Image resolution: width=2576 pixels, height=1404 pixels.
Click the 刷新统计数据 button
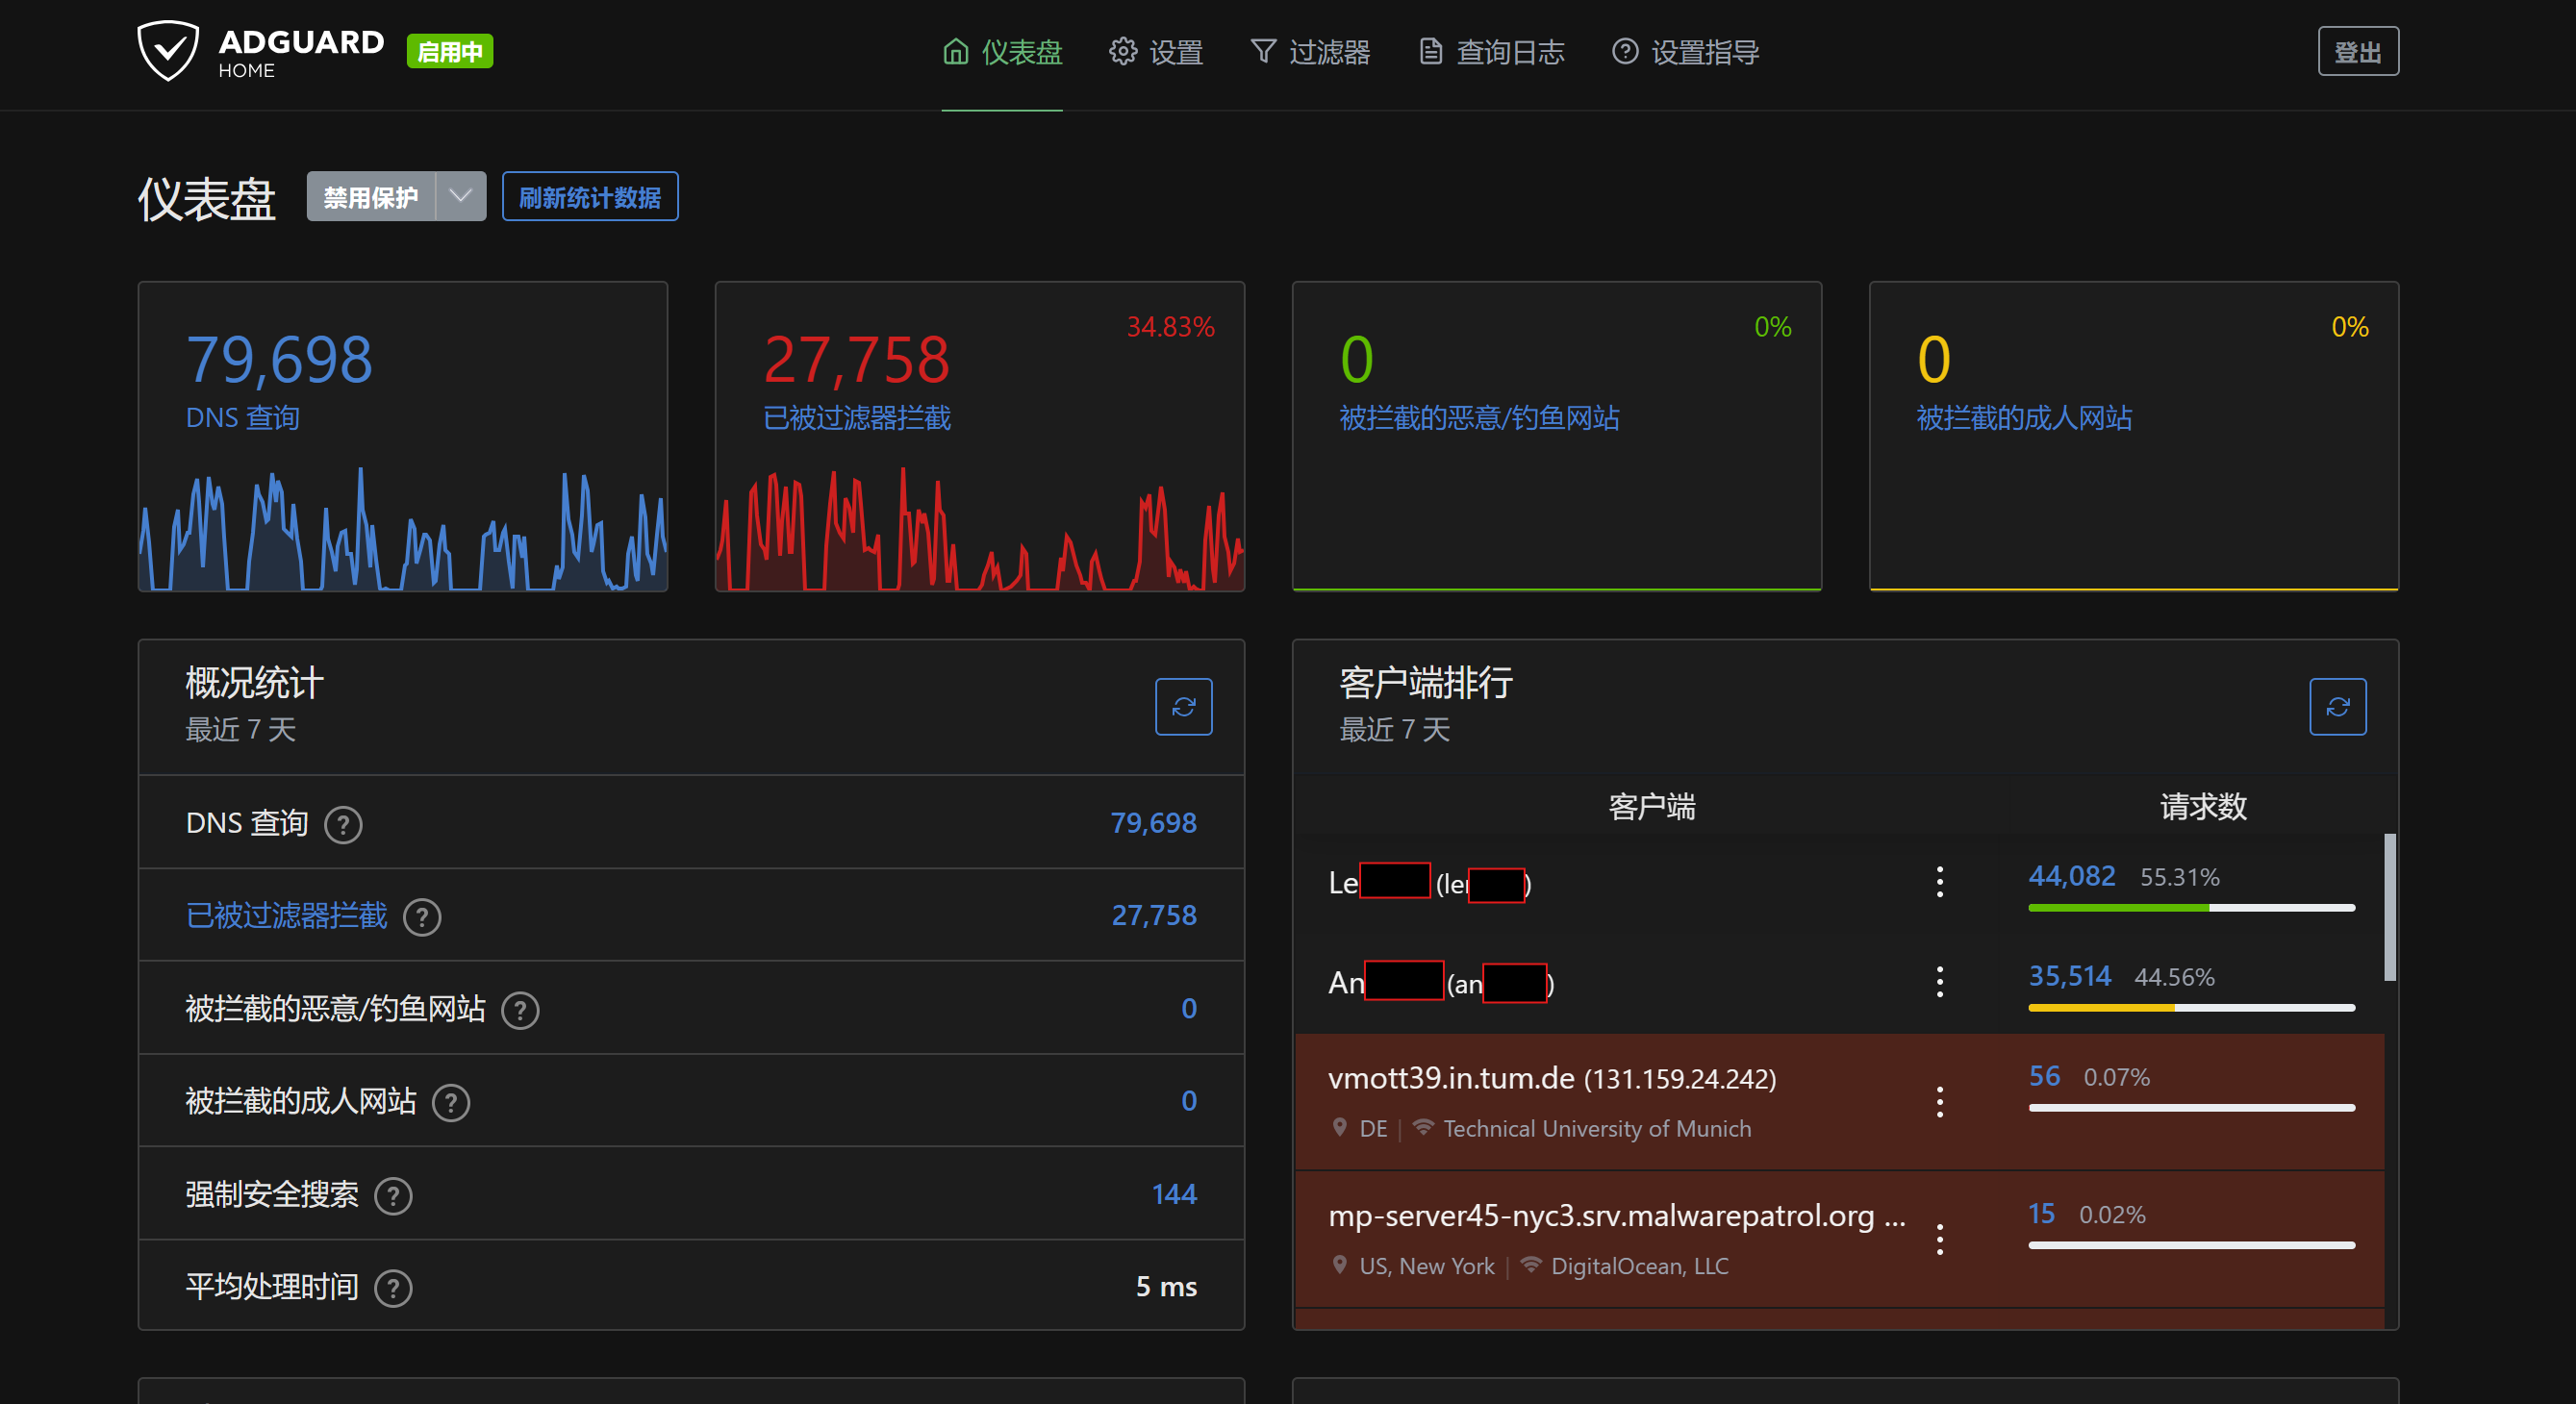tap(590, 197)
